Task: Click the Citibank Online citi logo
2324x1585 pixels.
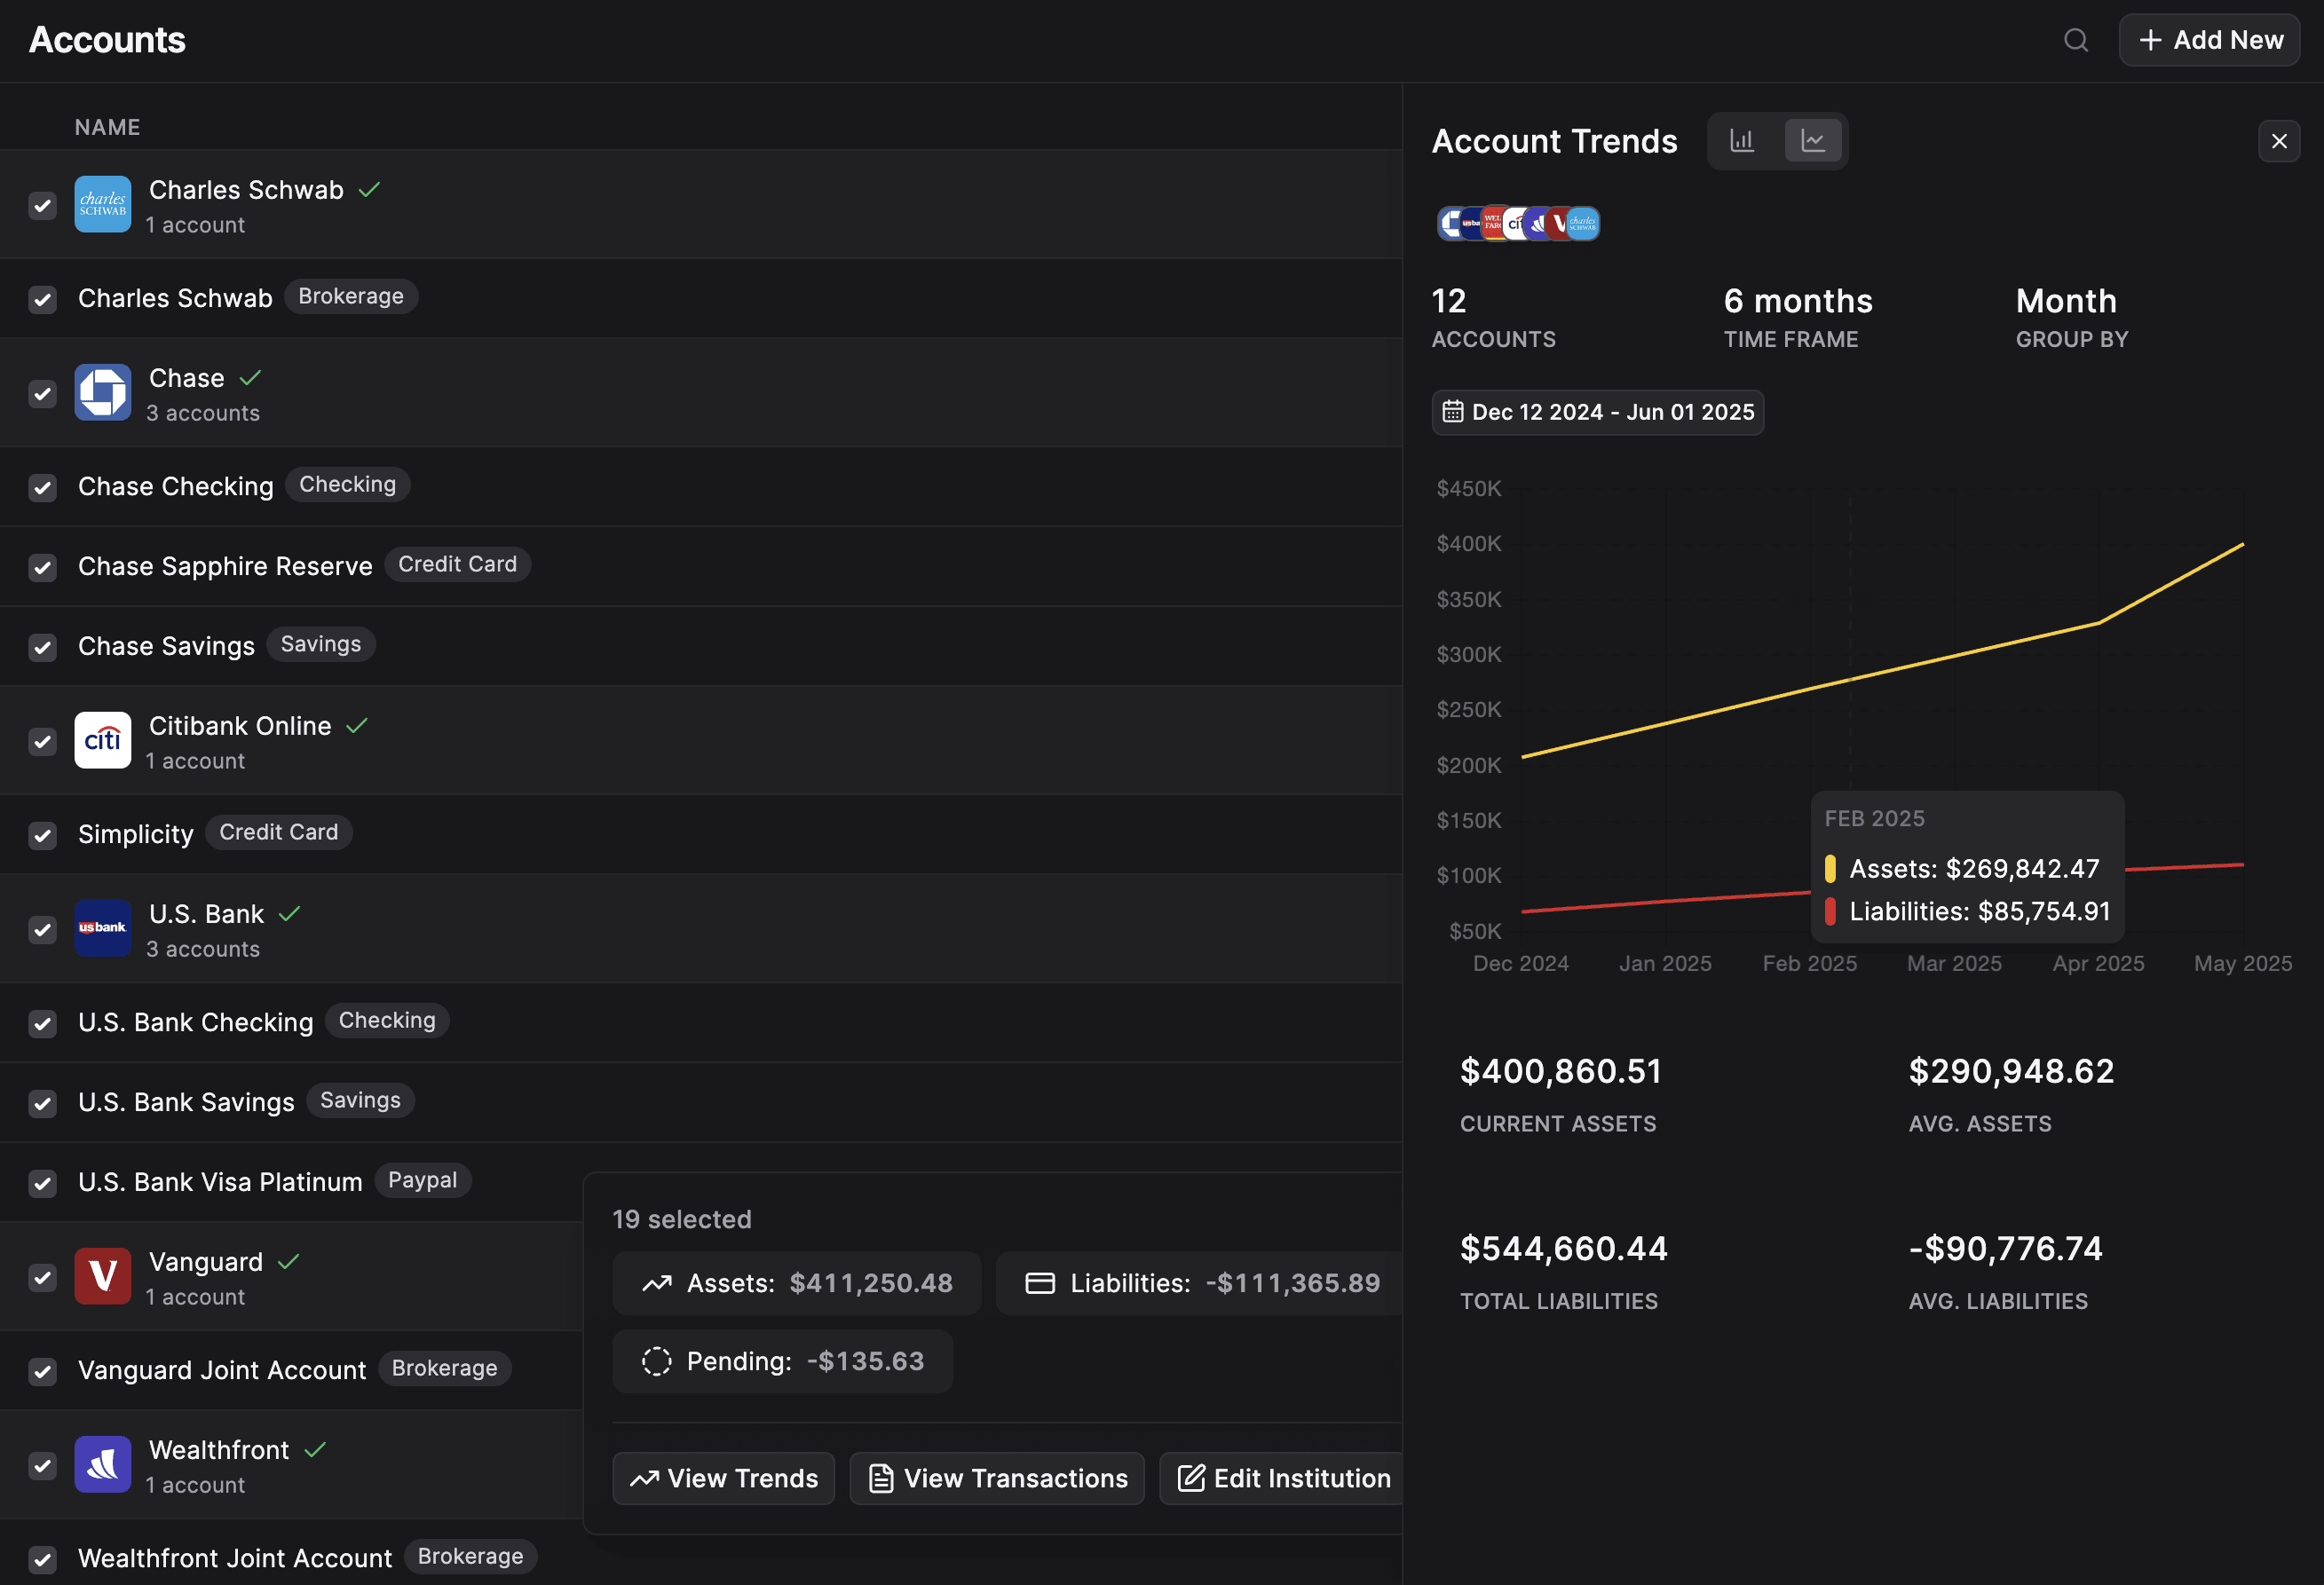Action: point(103,740)
